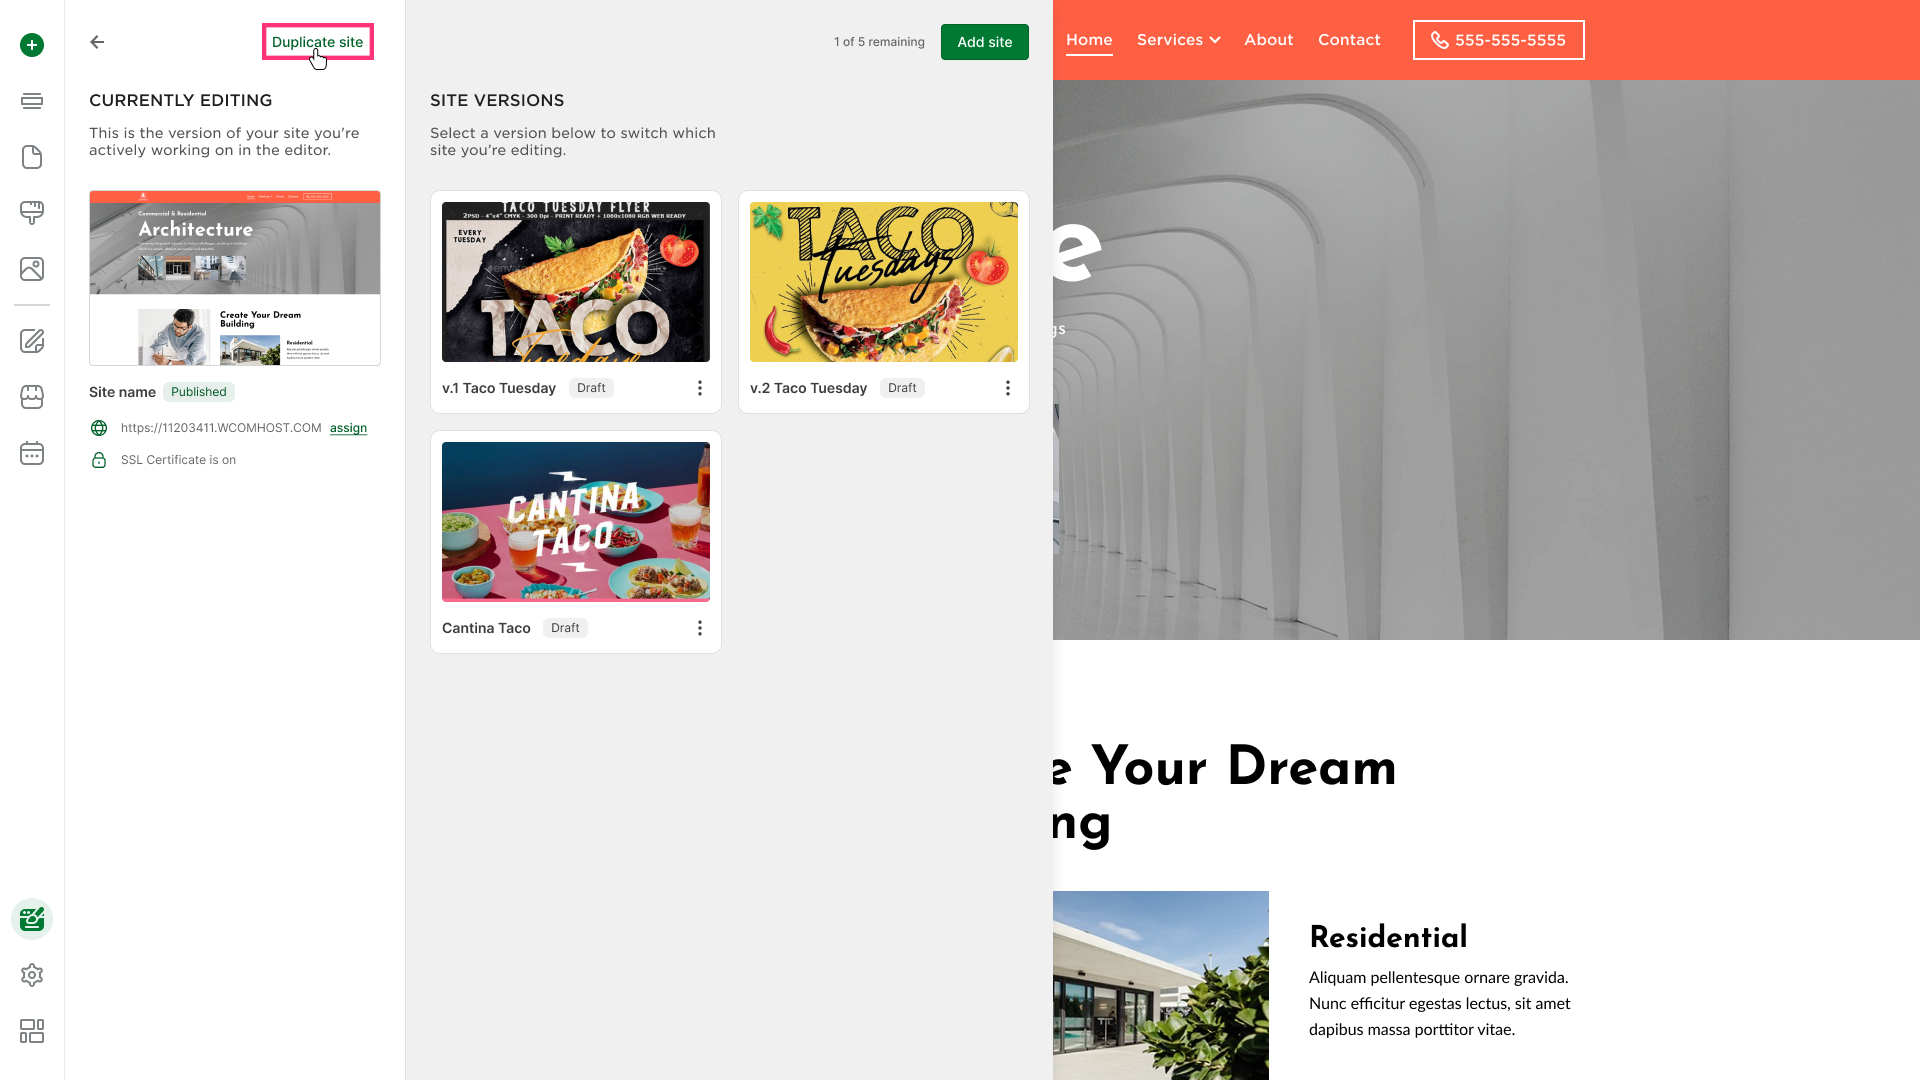Open the calendar bookings sidebar icon
The width and height of the screenshot is (1920, 1080).
(x=32, y=453)
